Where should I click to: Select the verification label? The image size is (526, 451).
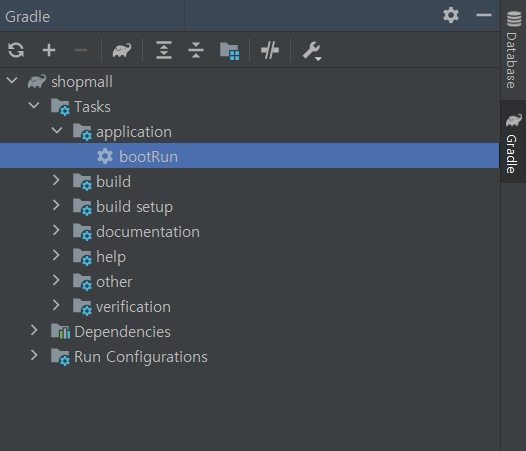133,307
